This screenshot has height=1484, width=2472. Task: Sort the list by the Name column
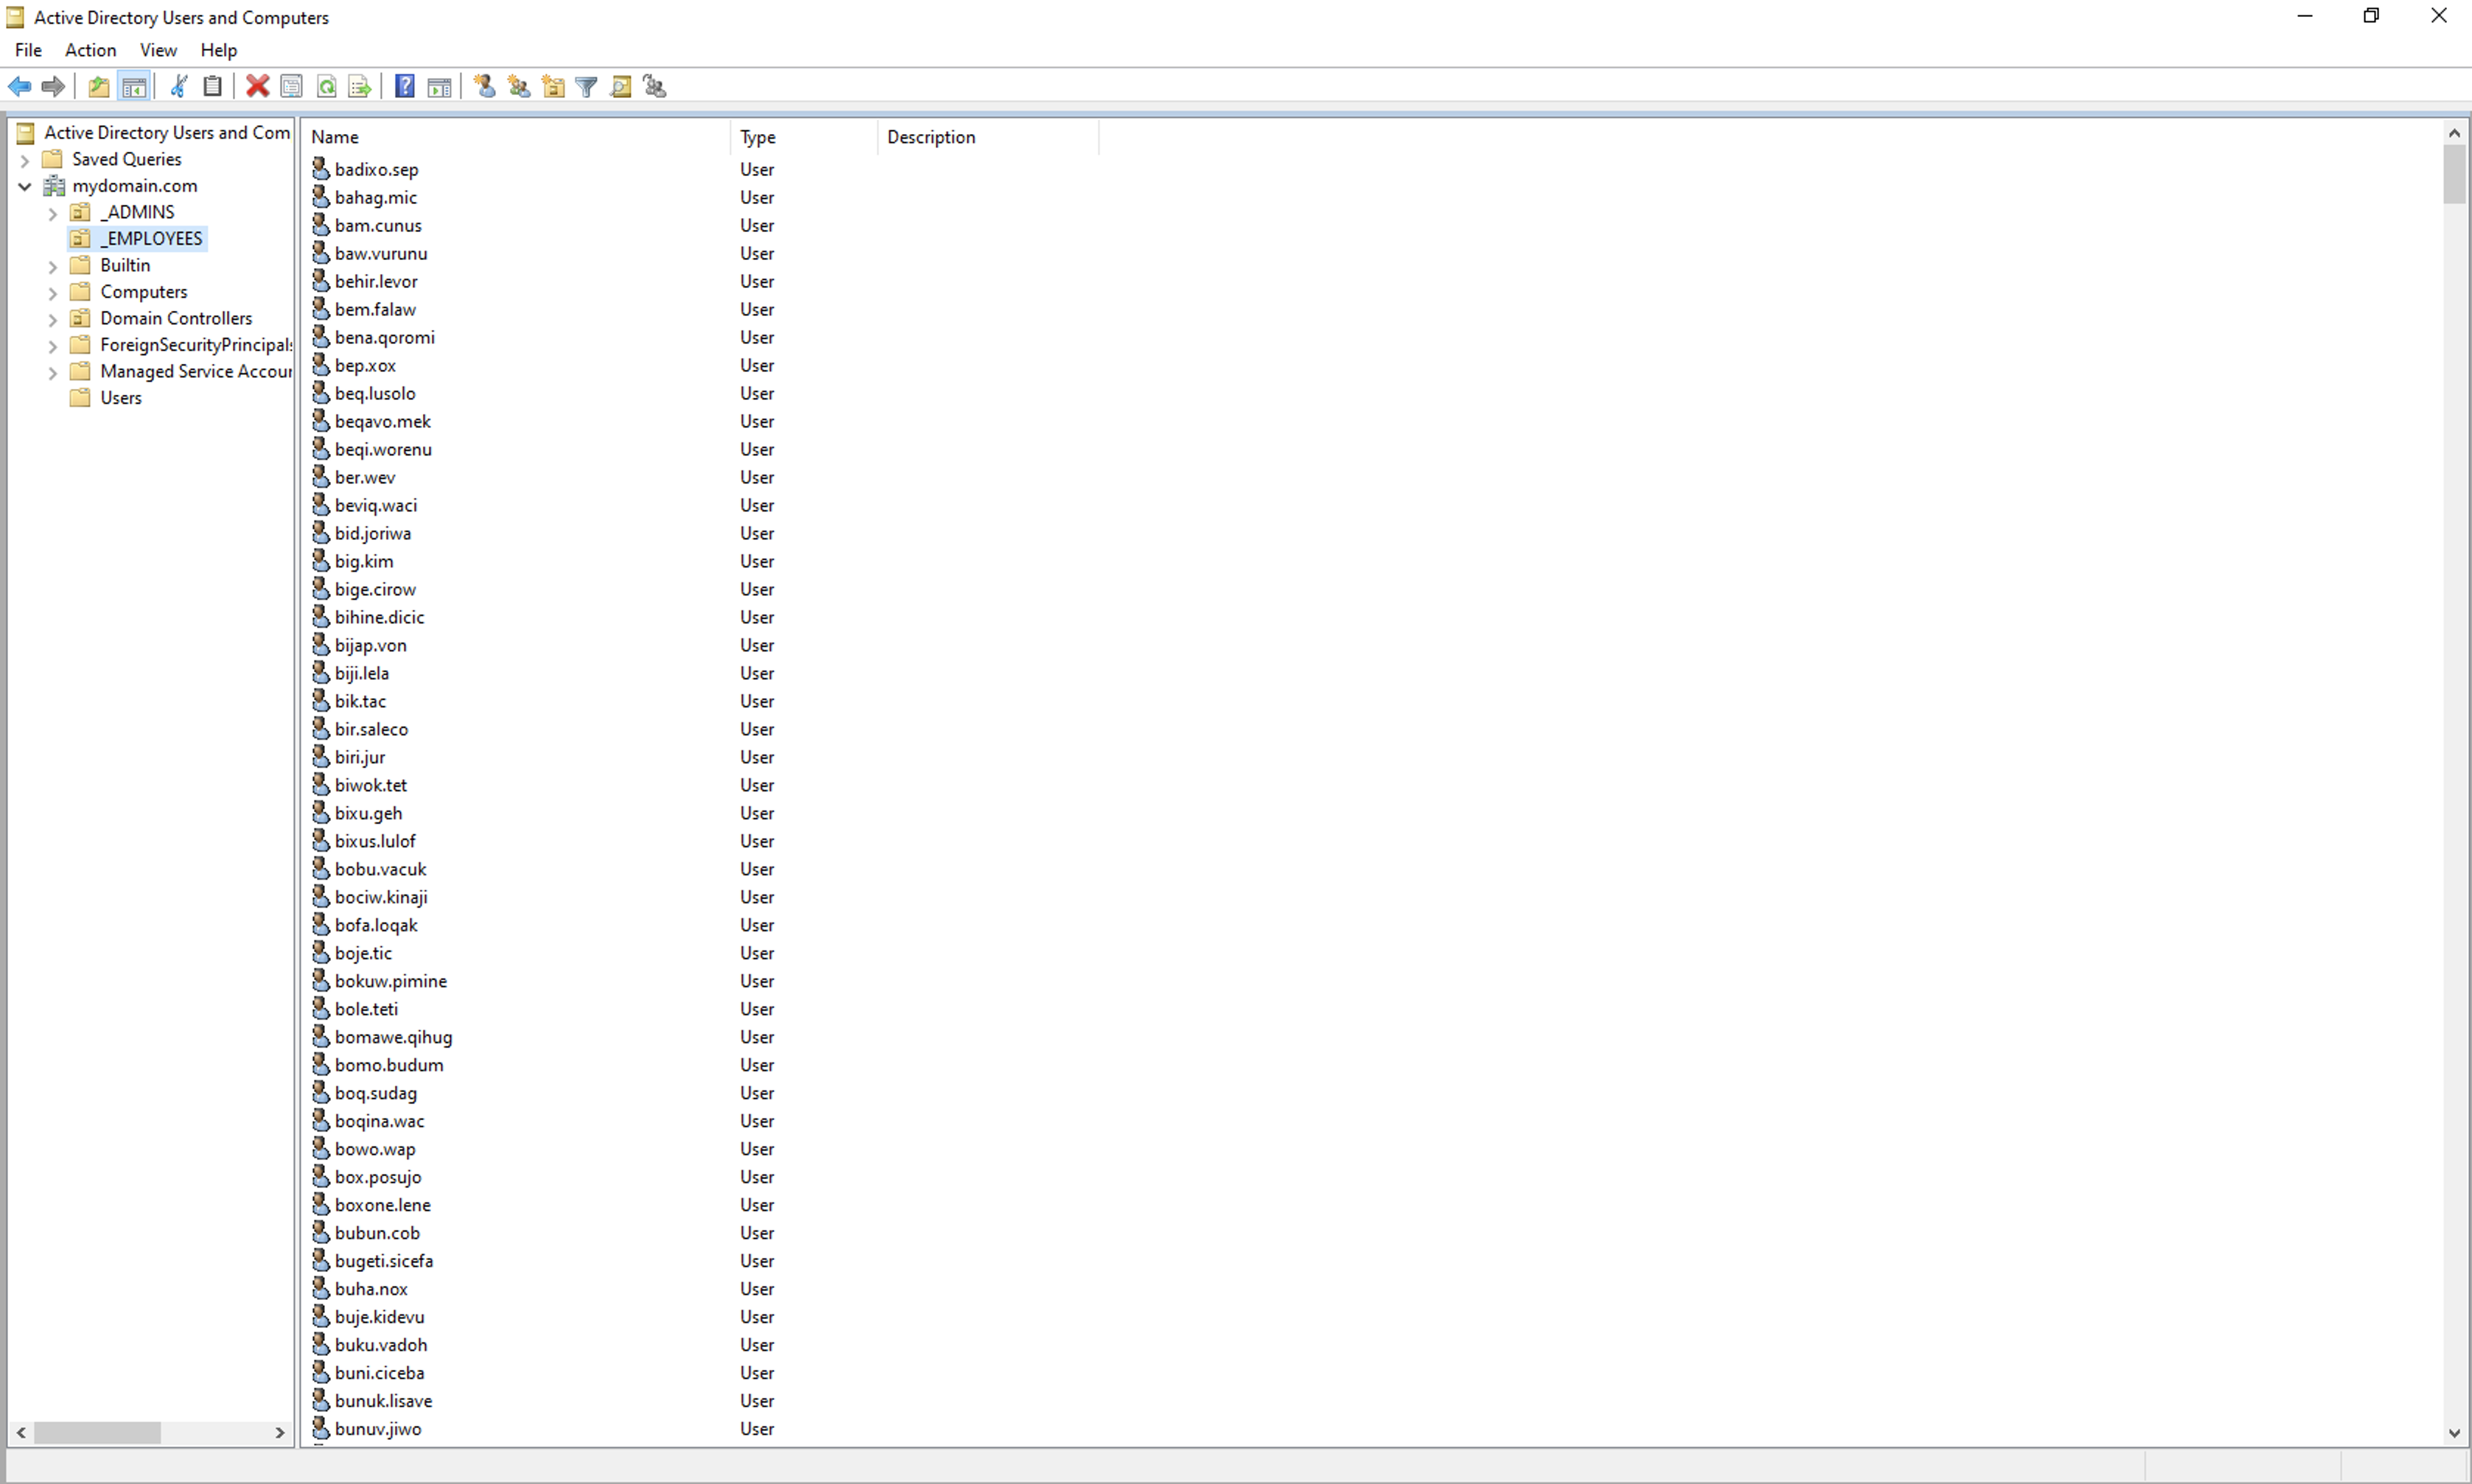point(516,137)
